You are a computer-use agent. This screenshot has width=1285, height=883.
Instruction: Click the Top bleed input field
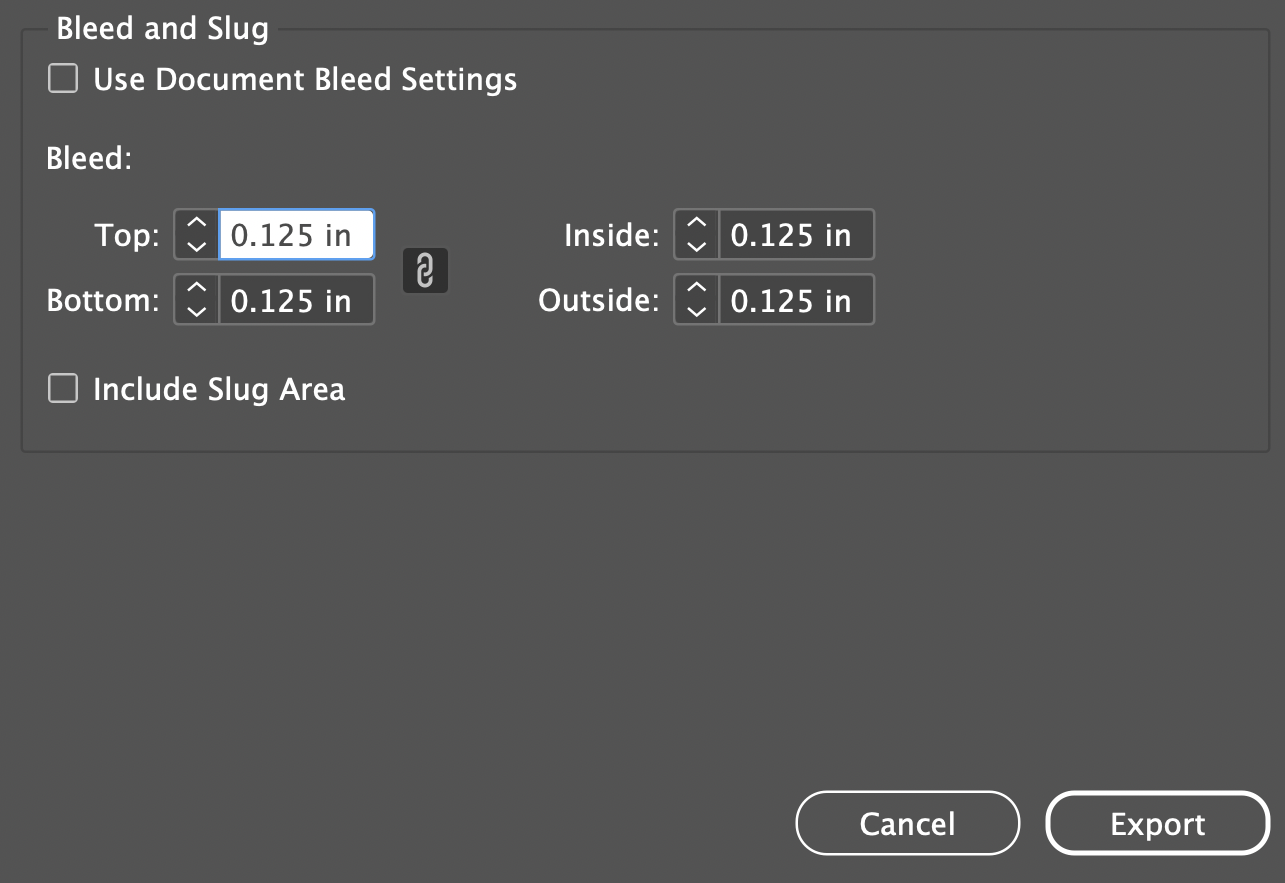coord(296,235)
